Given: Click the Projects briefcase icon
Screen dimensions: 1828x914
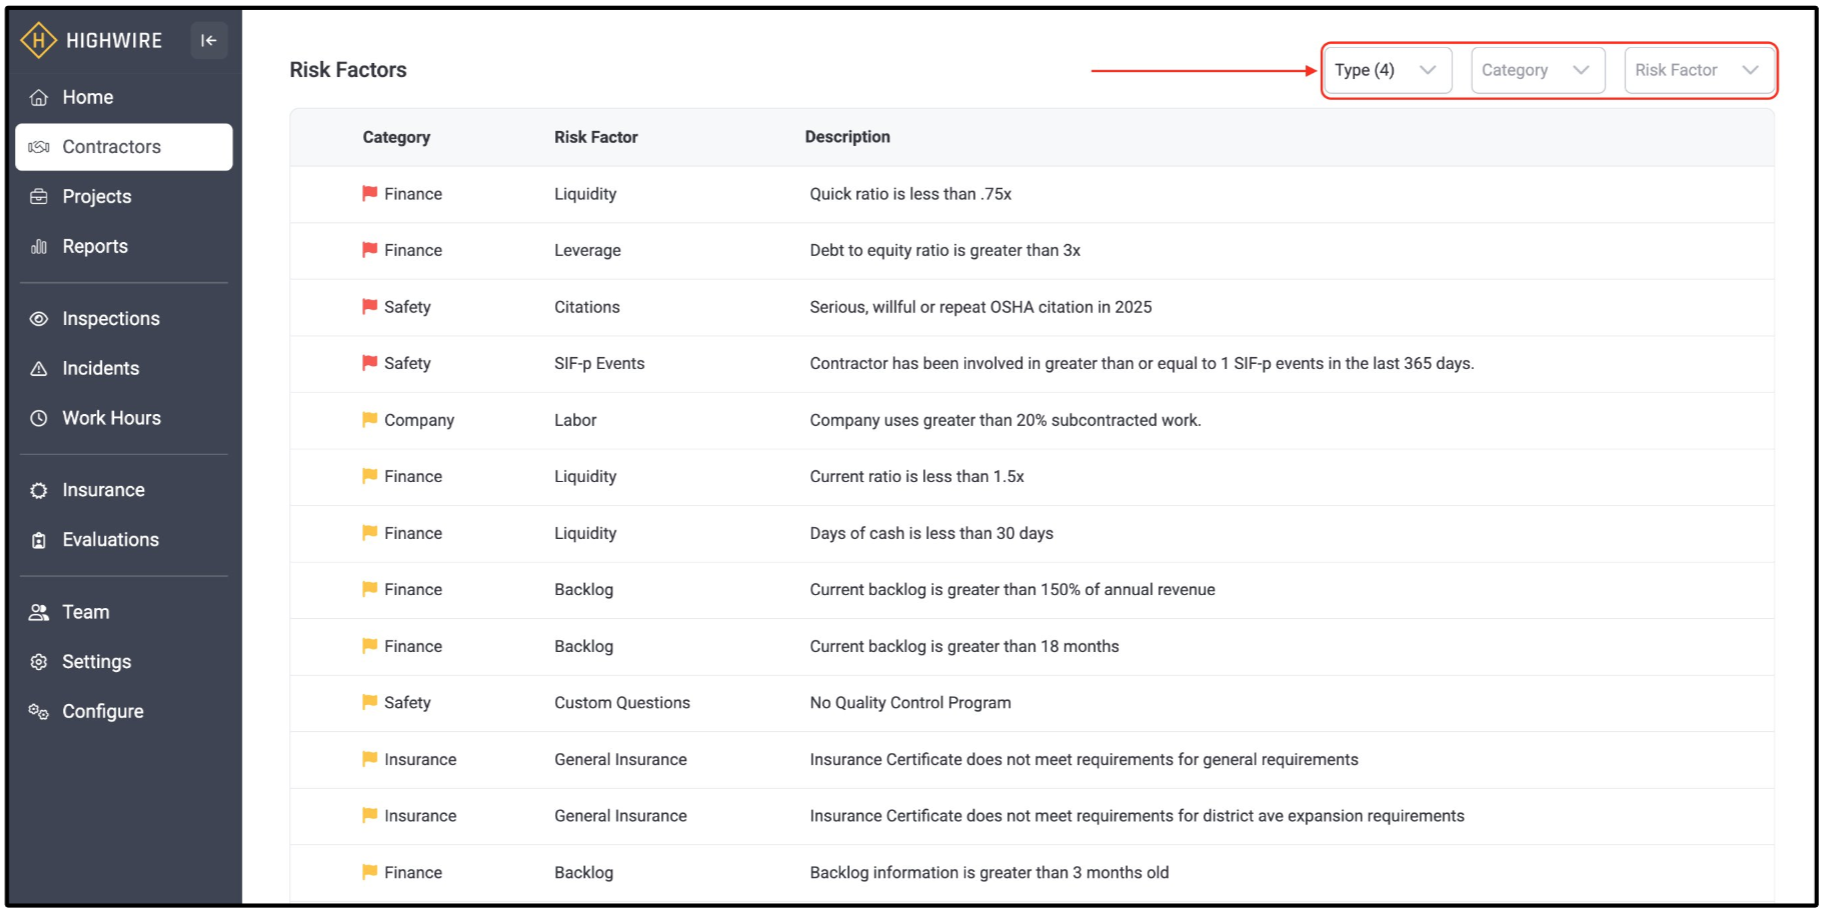Looking at the screenshot, I should [x=39, y=197].
